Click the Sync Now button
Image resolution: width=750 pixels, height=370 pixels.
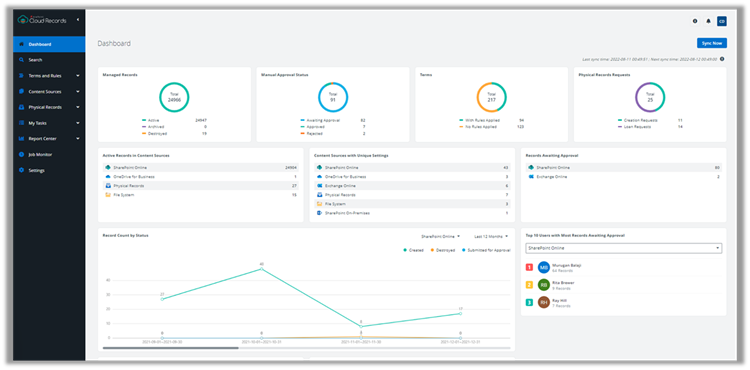coord(712,43)
